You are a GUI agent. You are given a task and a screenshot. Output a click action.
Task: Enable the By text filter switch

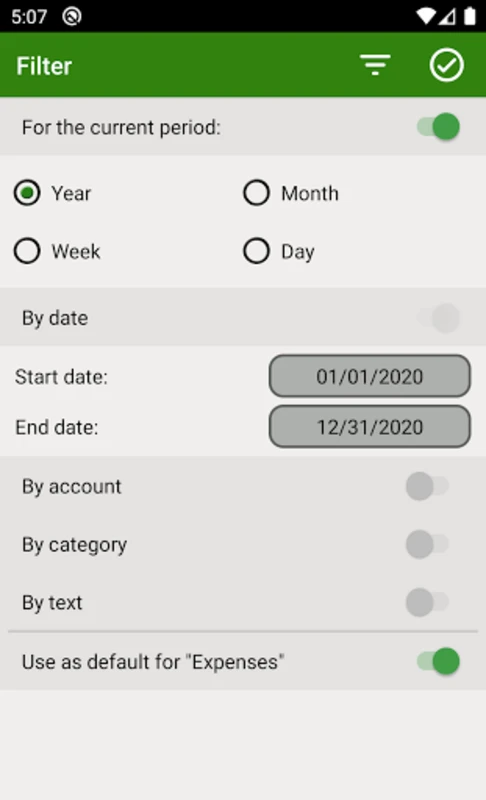pos(427,602)
